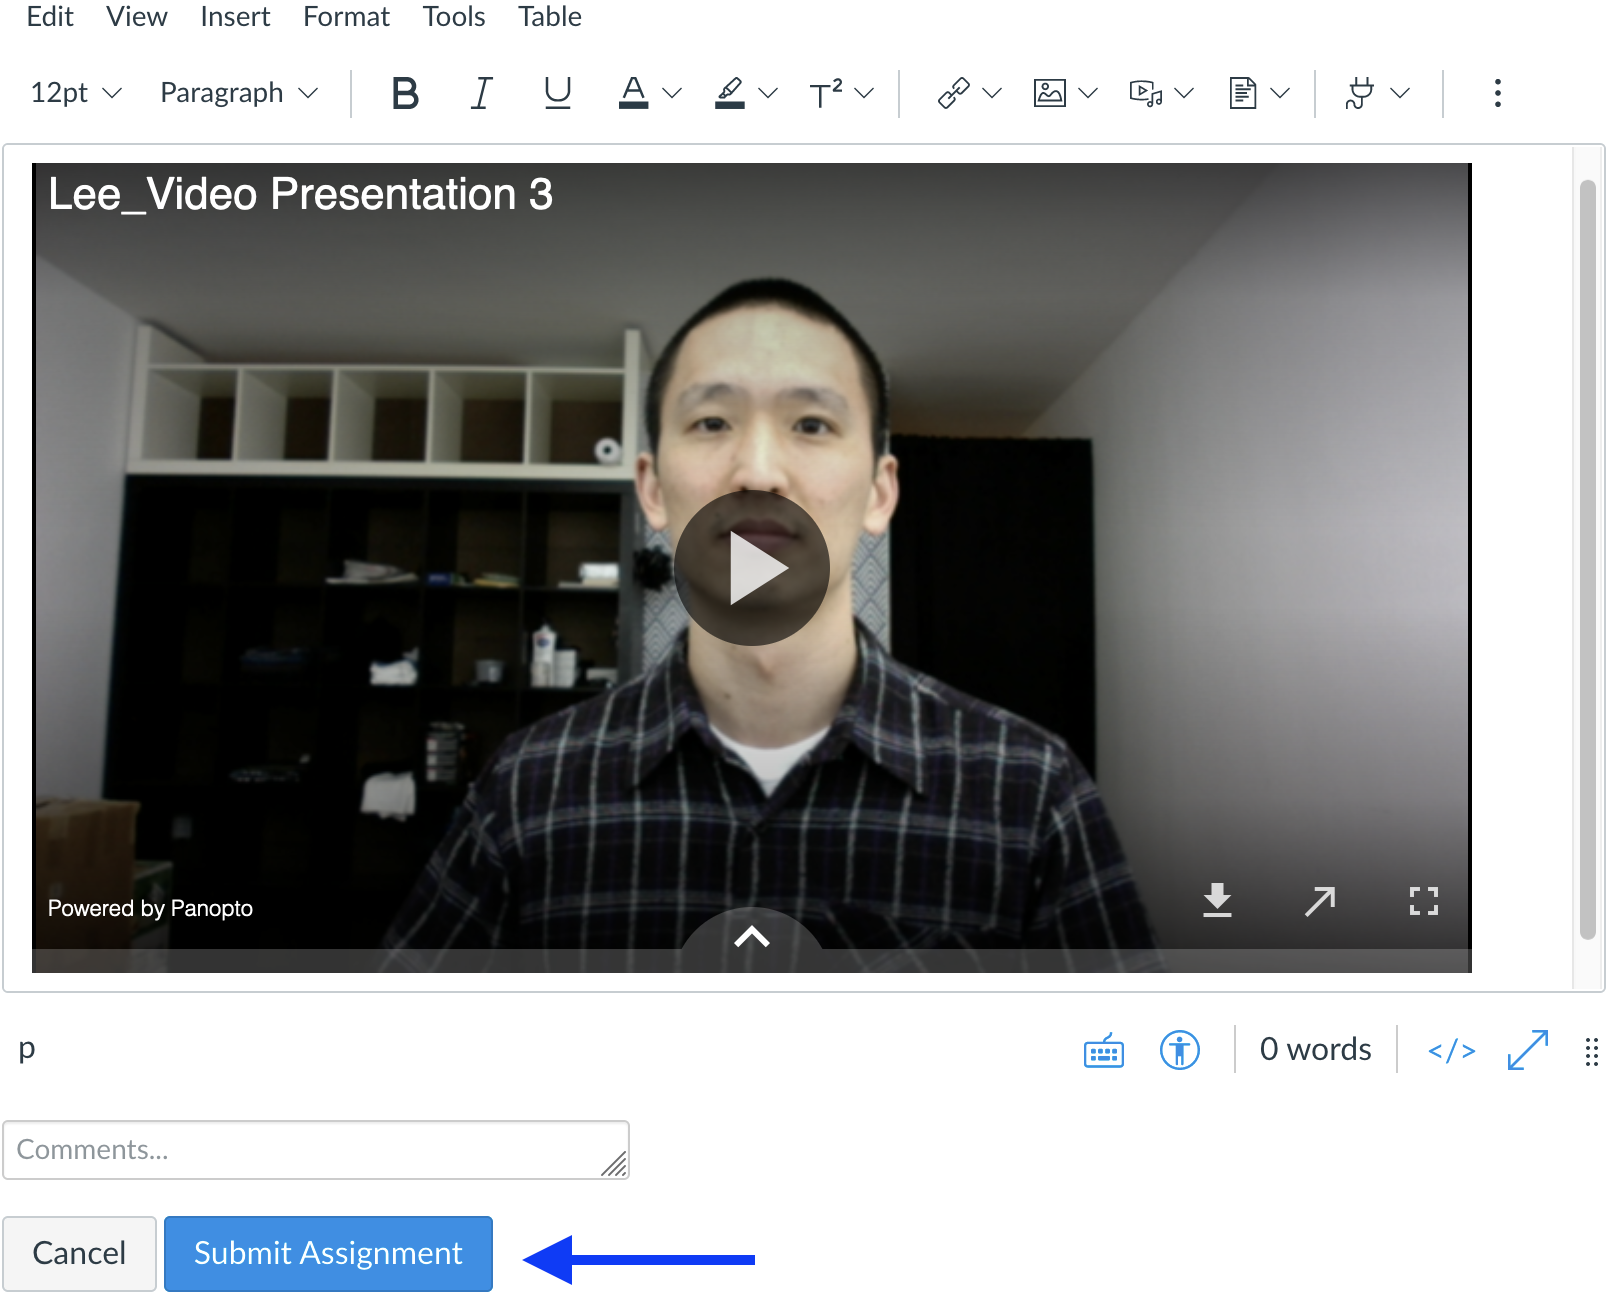Enter fullscreen on the video player
This screenshot has width=1610, height=1292.
(1424, 901)
